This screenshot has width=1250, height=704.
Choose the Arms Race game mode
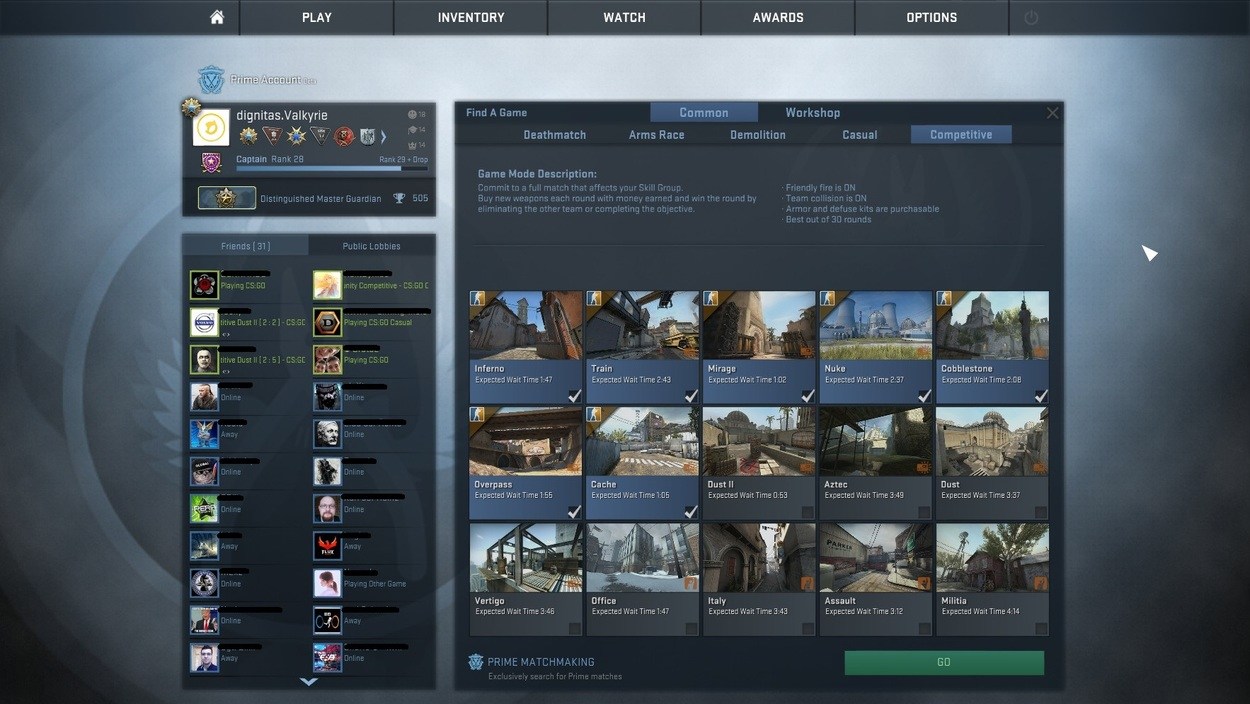pyautogui.click(x=657, y=135)
